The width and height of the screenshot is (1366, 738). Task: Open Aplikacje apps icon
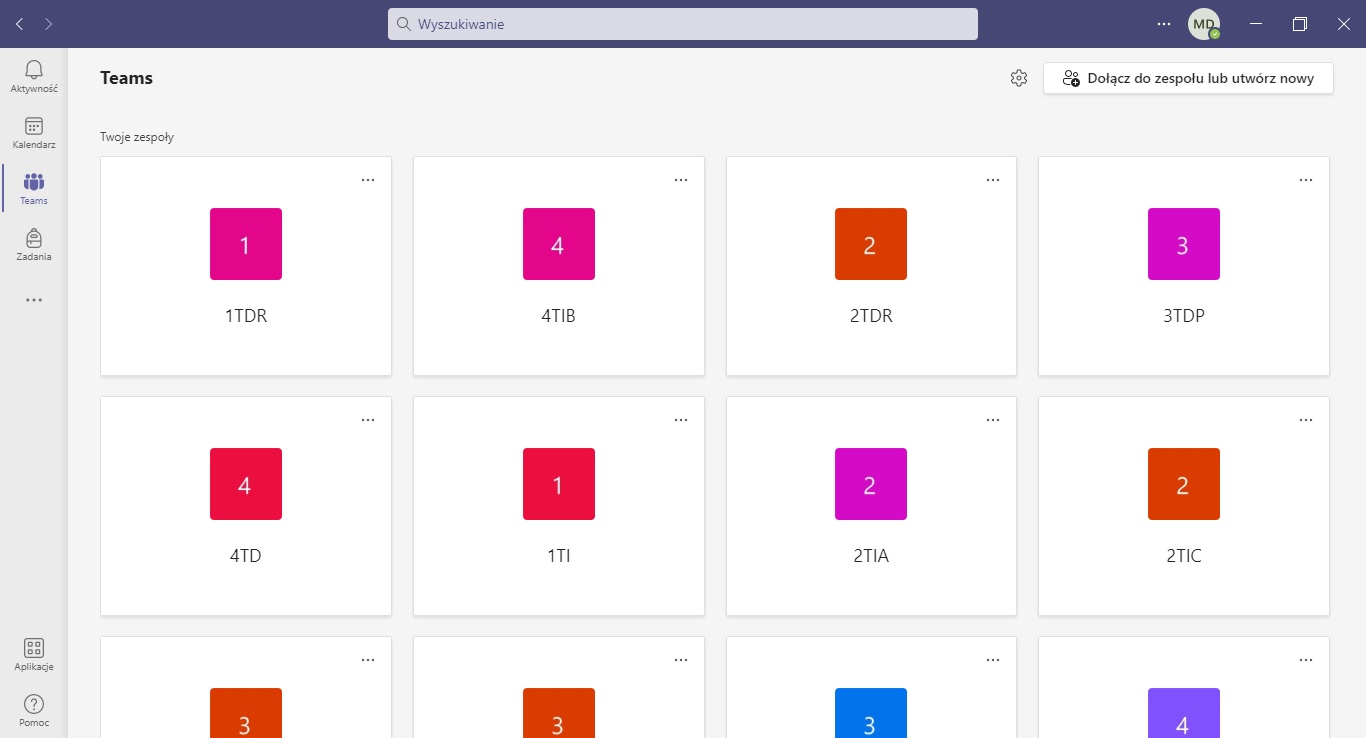pyautogui.click(x=34, y=655)
